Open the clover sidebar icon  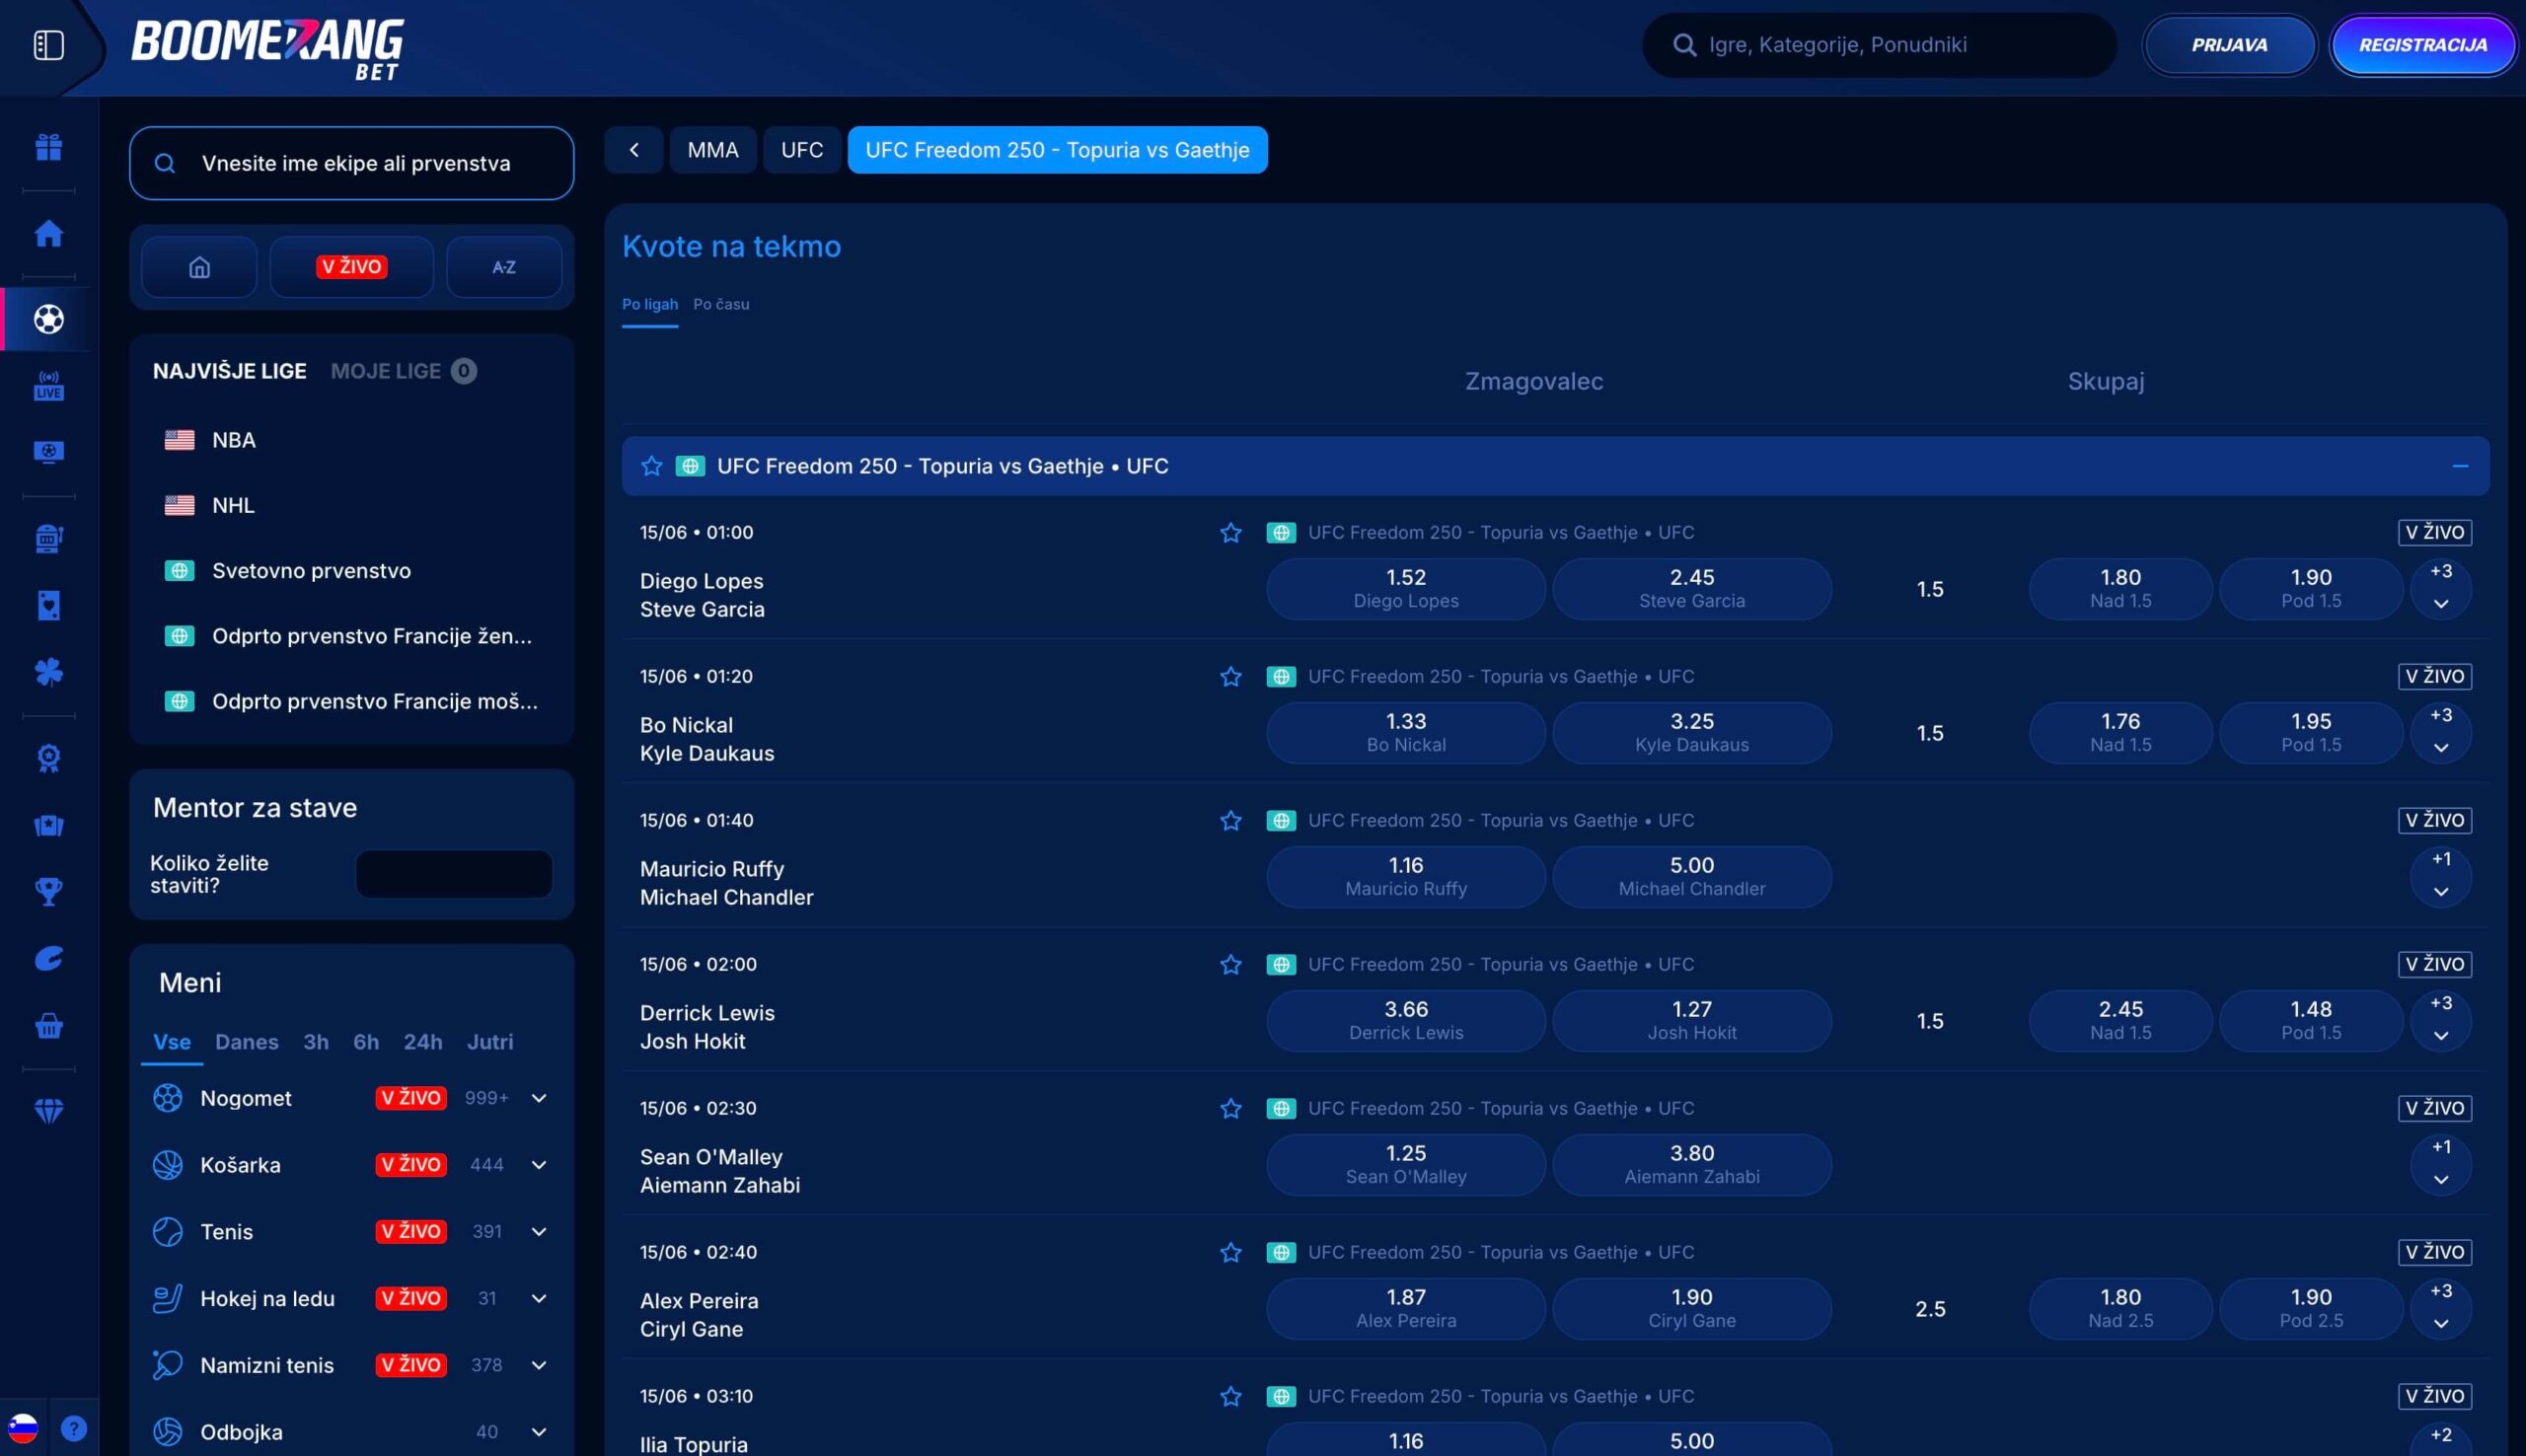(48, 672)
